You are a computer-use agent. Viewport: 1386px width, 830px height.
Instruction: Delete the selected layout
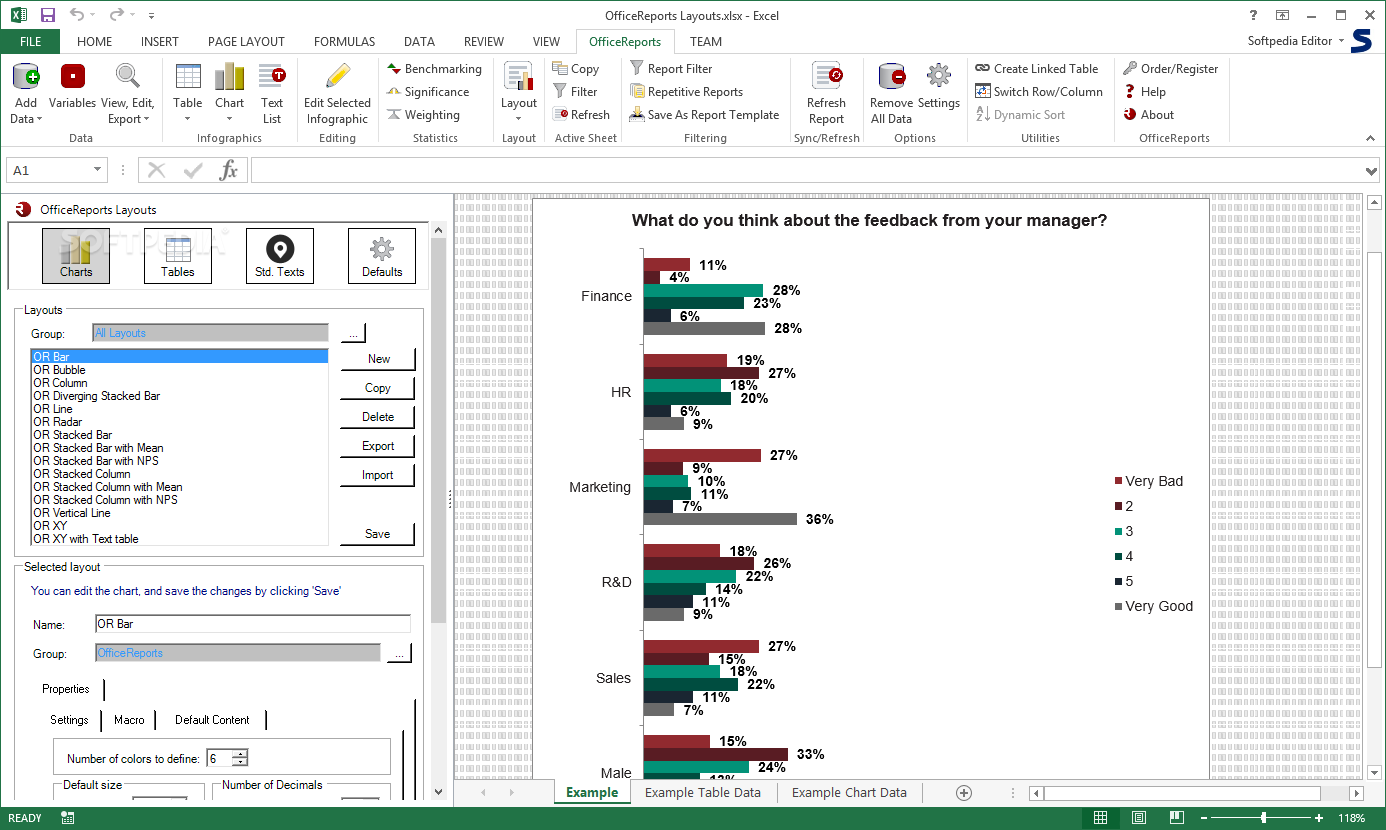click(x=378, y=417)
